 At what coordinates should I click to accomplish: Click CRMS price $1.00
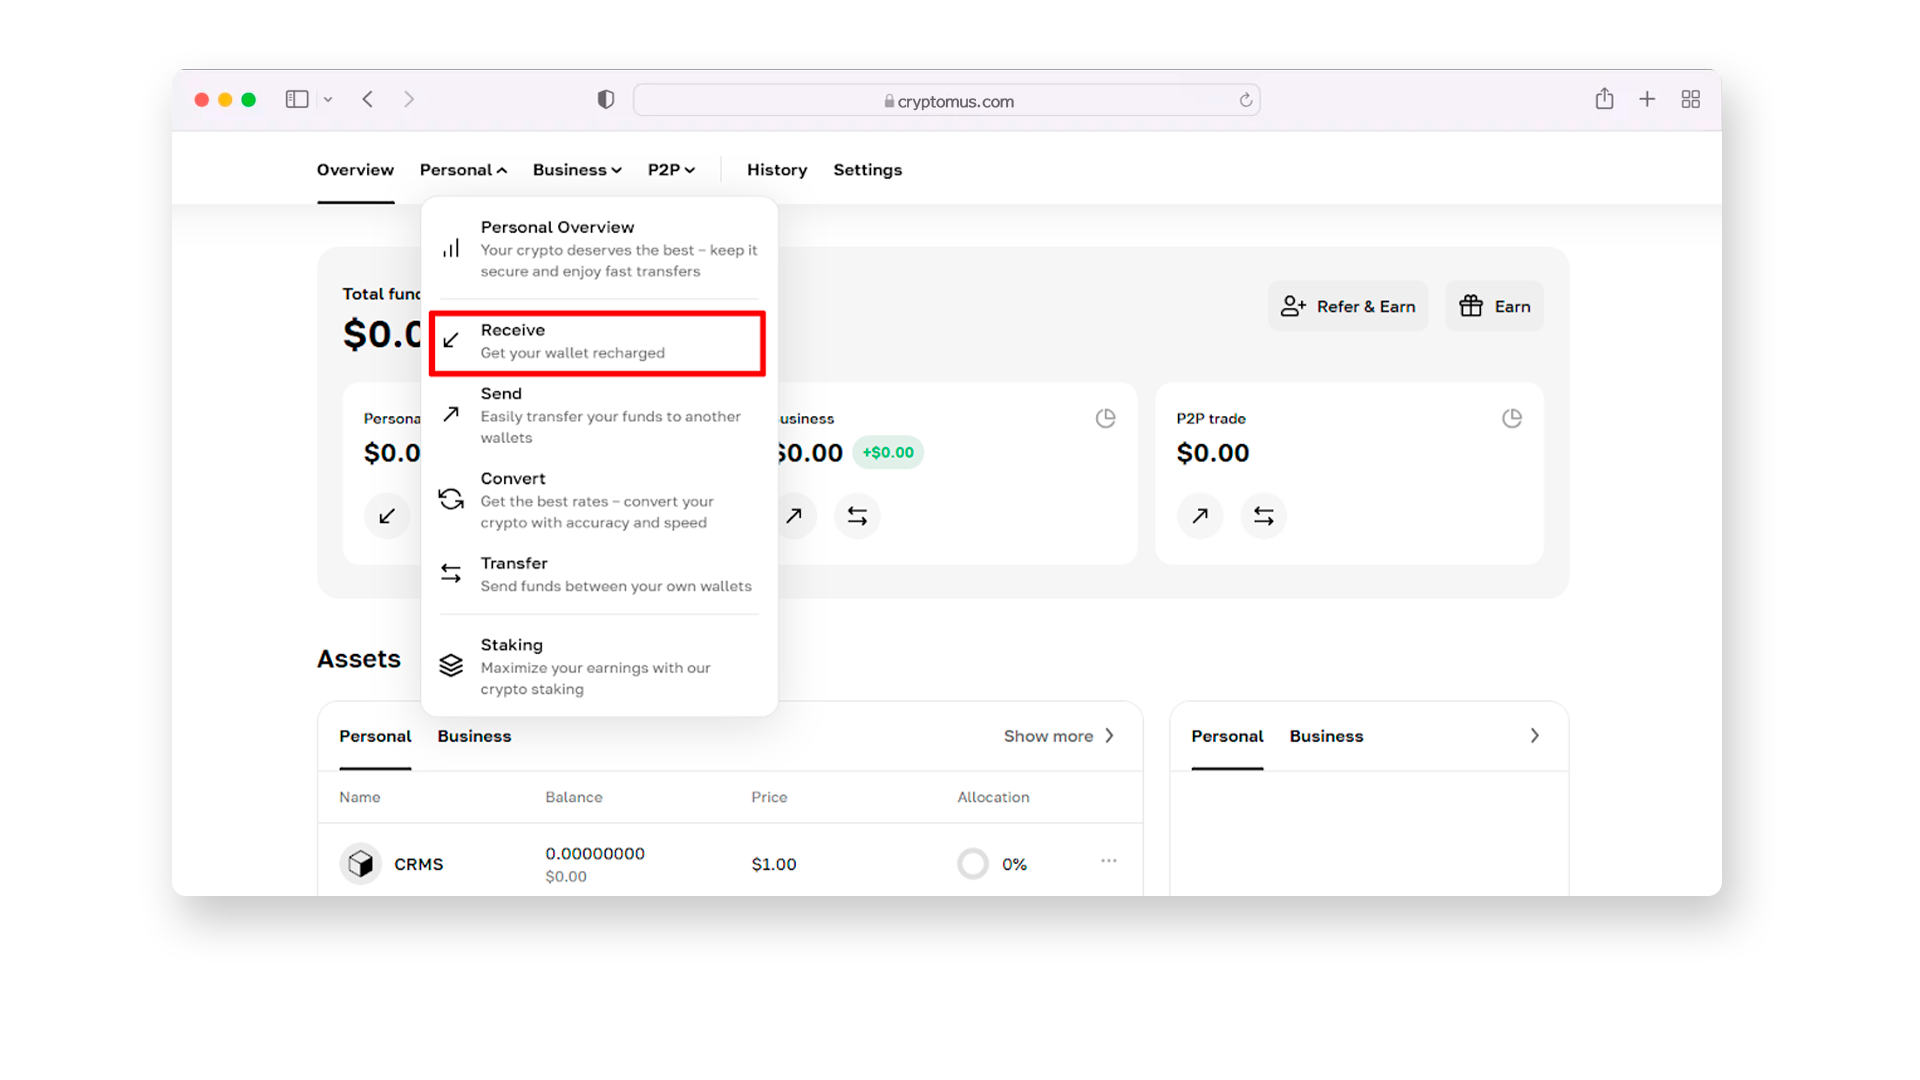pyautogui.click(x=774, y=864)
